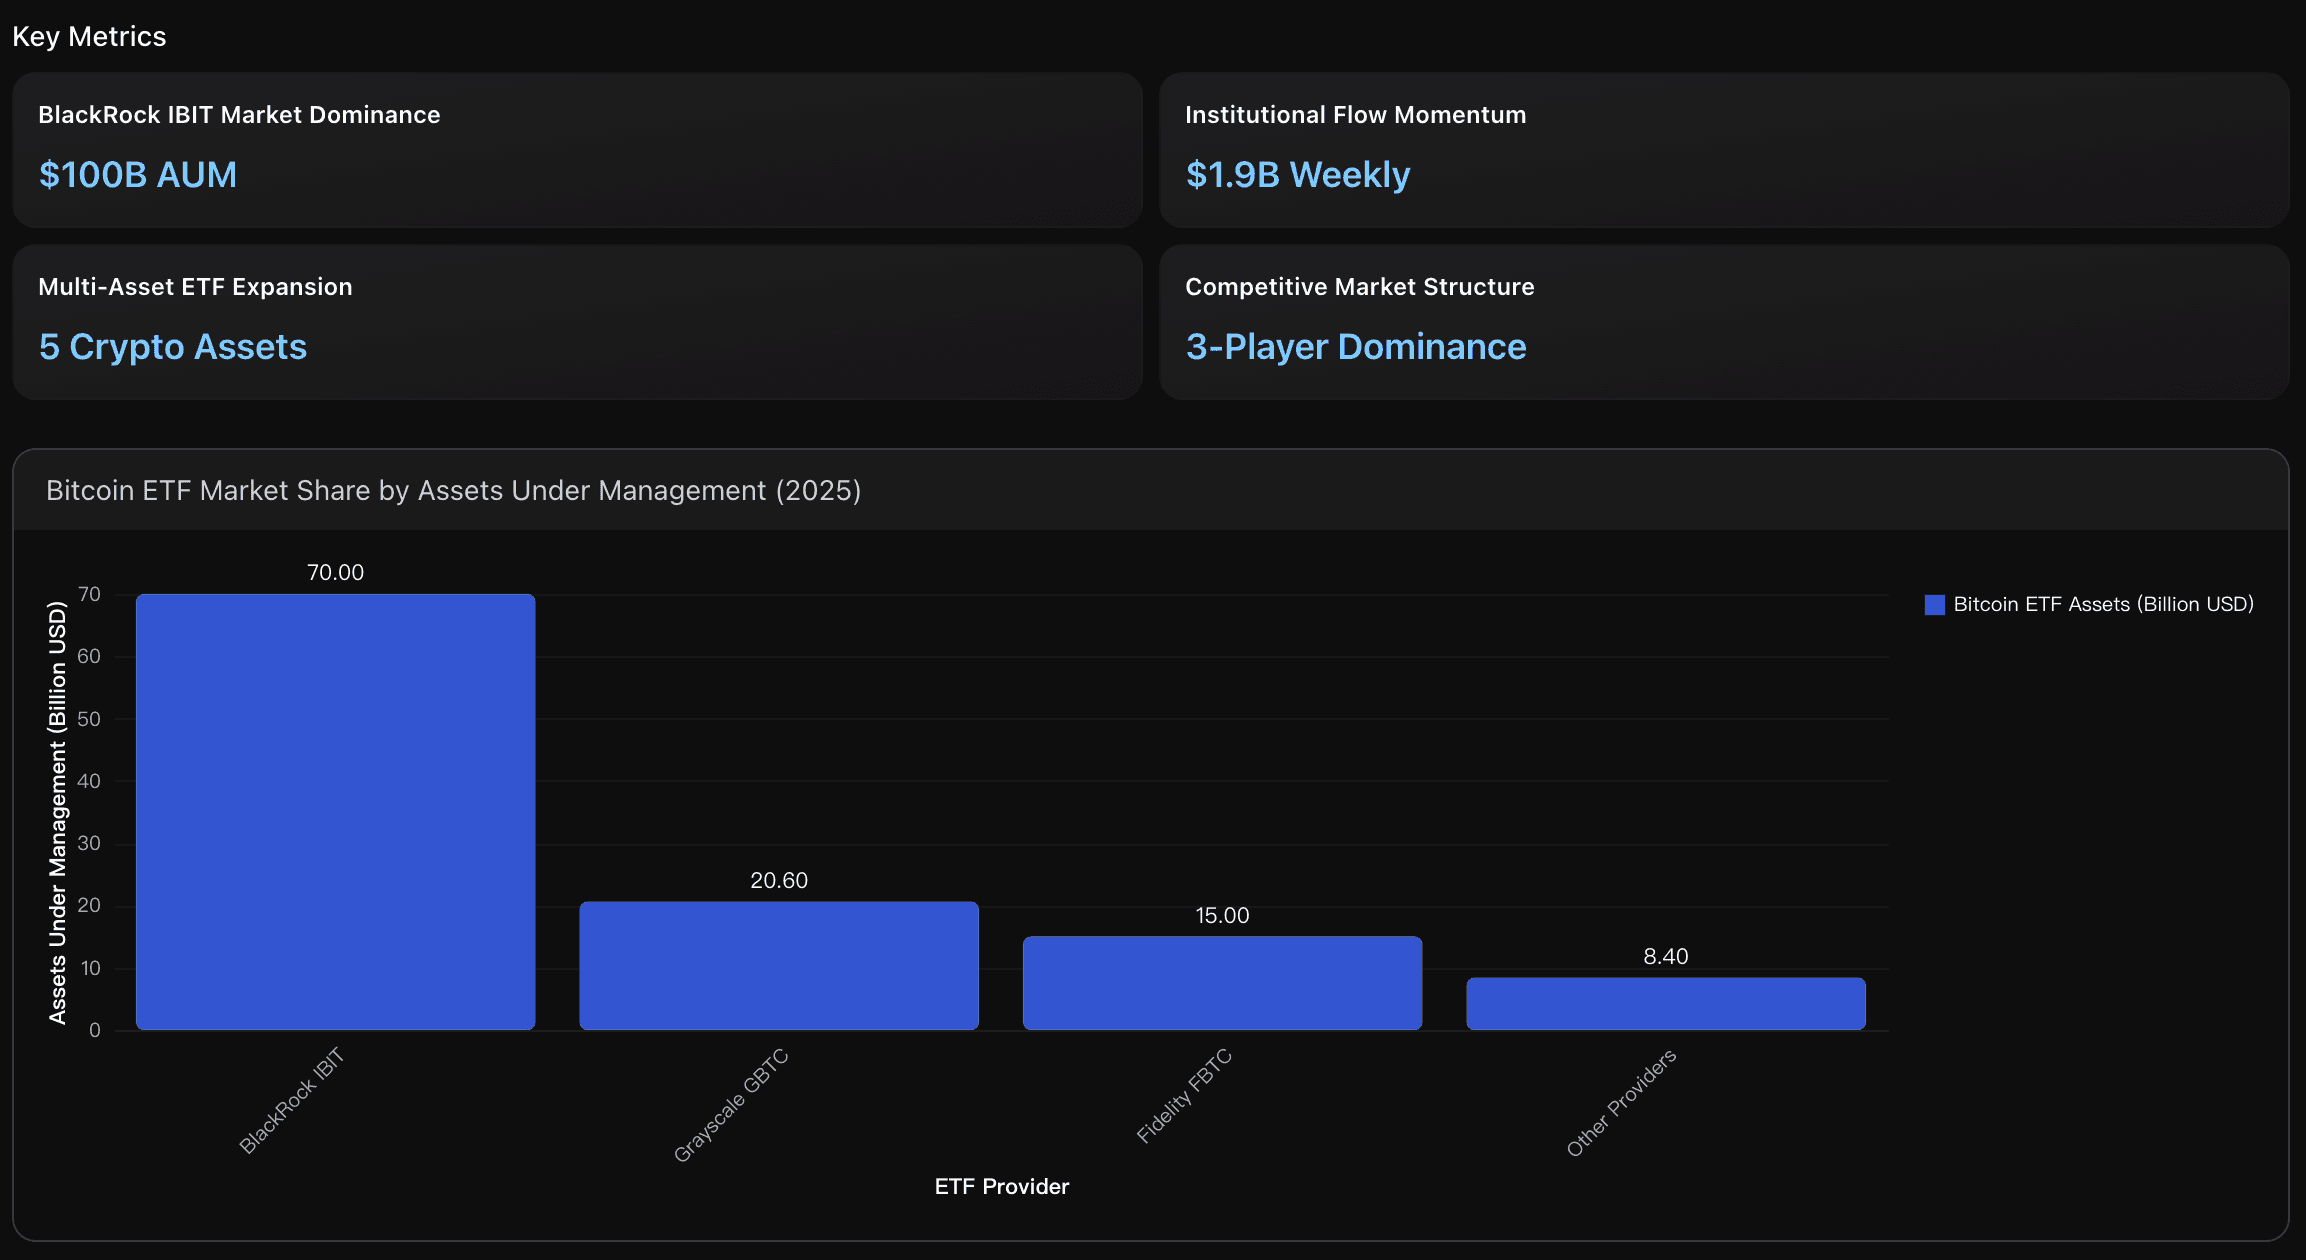Click the 10 tick on the y-axis

click(x=90, y=968)
